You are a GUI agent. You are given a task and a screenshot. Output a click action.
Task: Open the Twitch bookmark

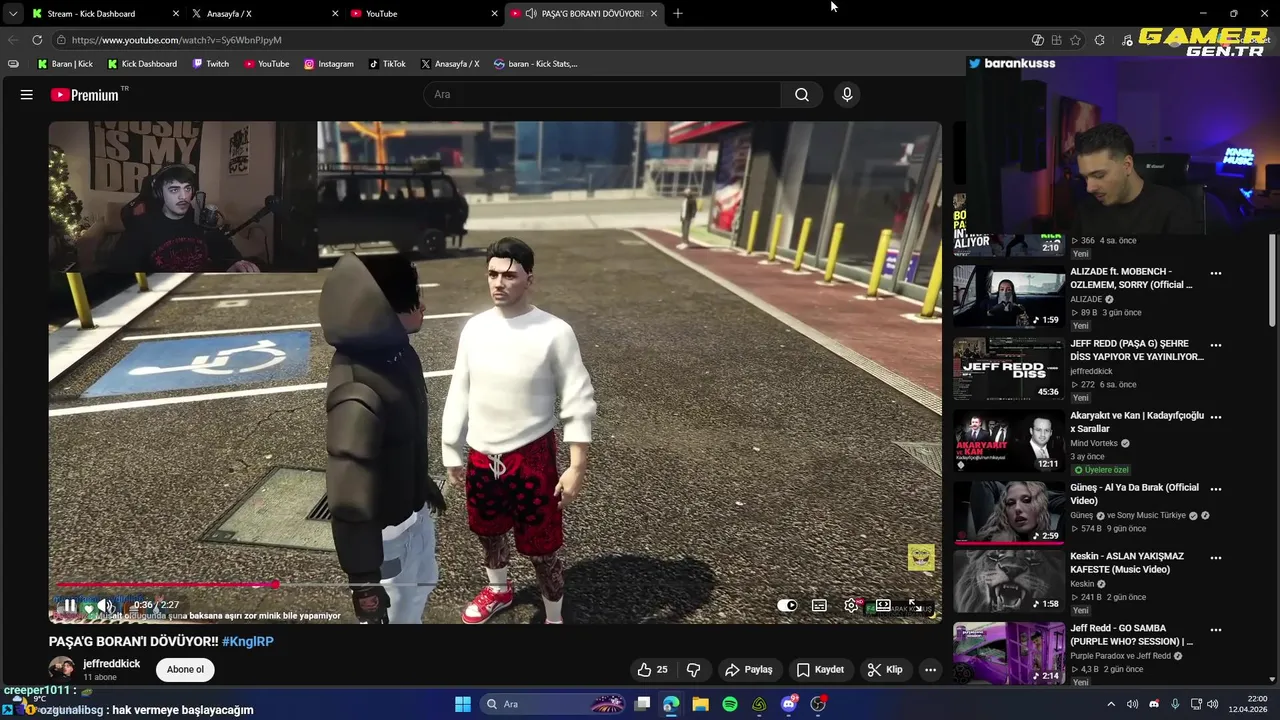tap(211, 64)
